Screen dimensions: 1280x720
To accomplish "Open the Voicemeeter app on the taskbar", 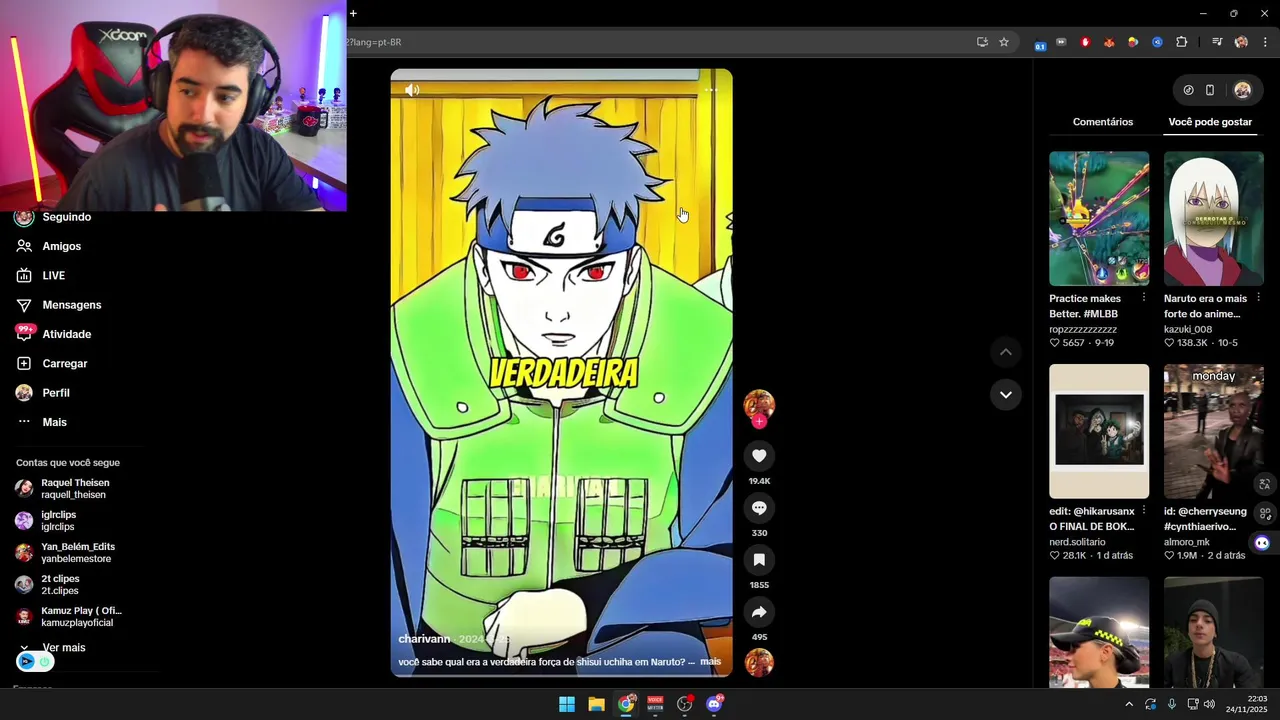I will (655, 704).
